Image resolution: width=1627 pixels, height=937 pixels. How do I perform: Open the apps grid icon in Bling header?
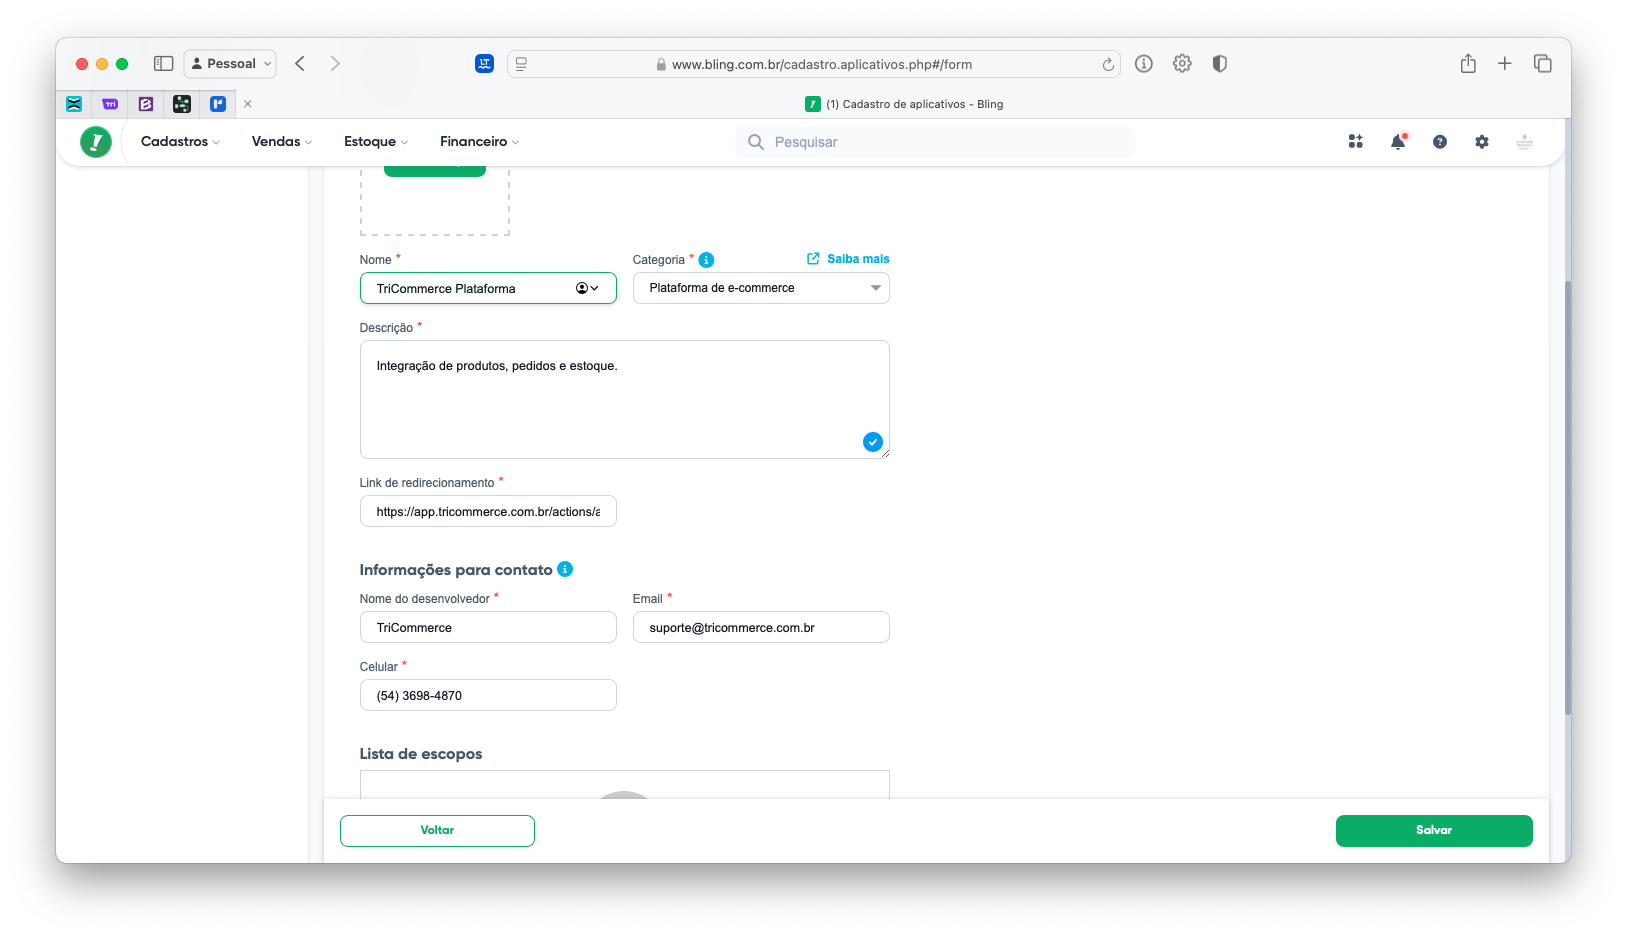coord(1355,142)
